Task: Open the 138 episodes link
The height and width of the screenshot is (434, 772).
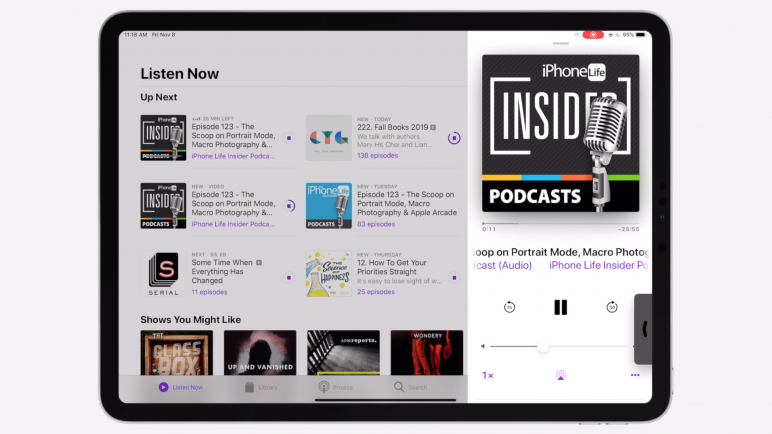Action: tap(378, 156)
